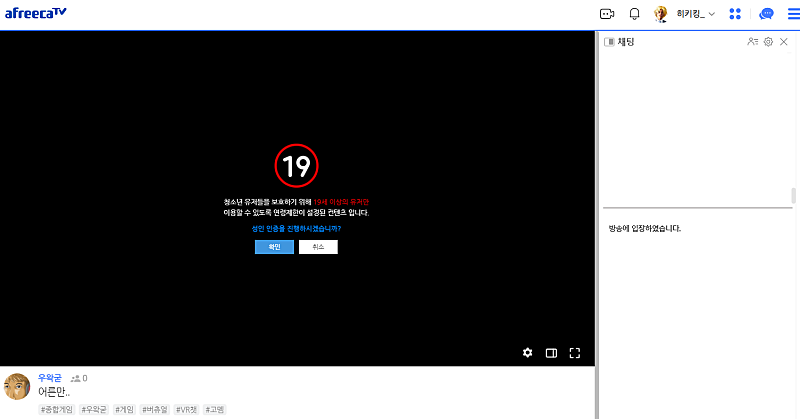Collapse chat panel using icon beside 채팅
Screen dimensions: 800x419
click(x=609, y=42)
